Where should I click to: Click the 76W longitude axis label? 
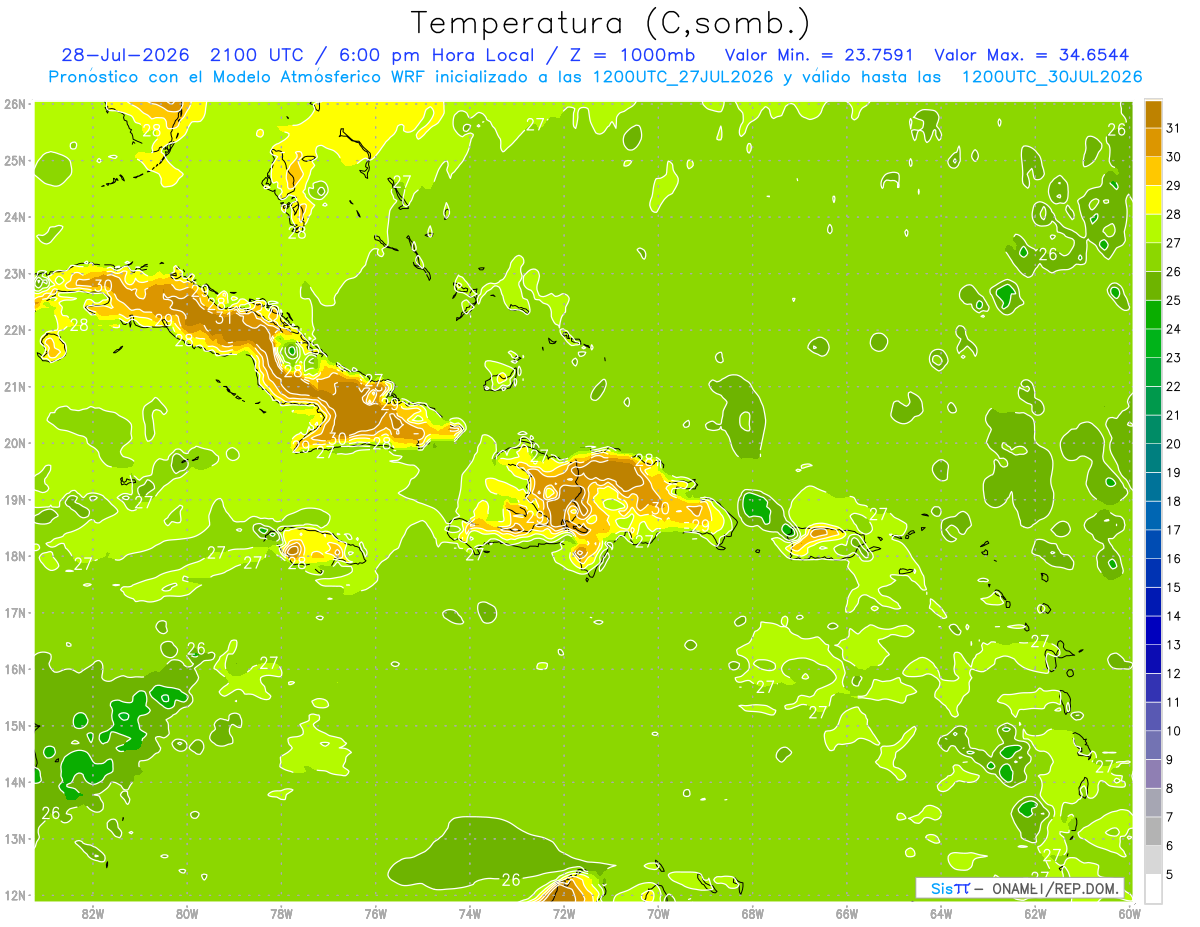[375, 912]
